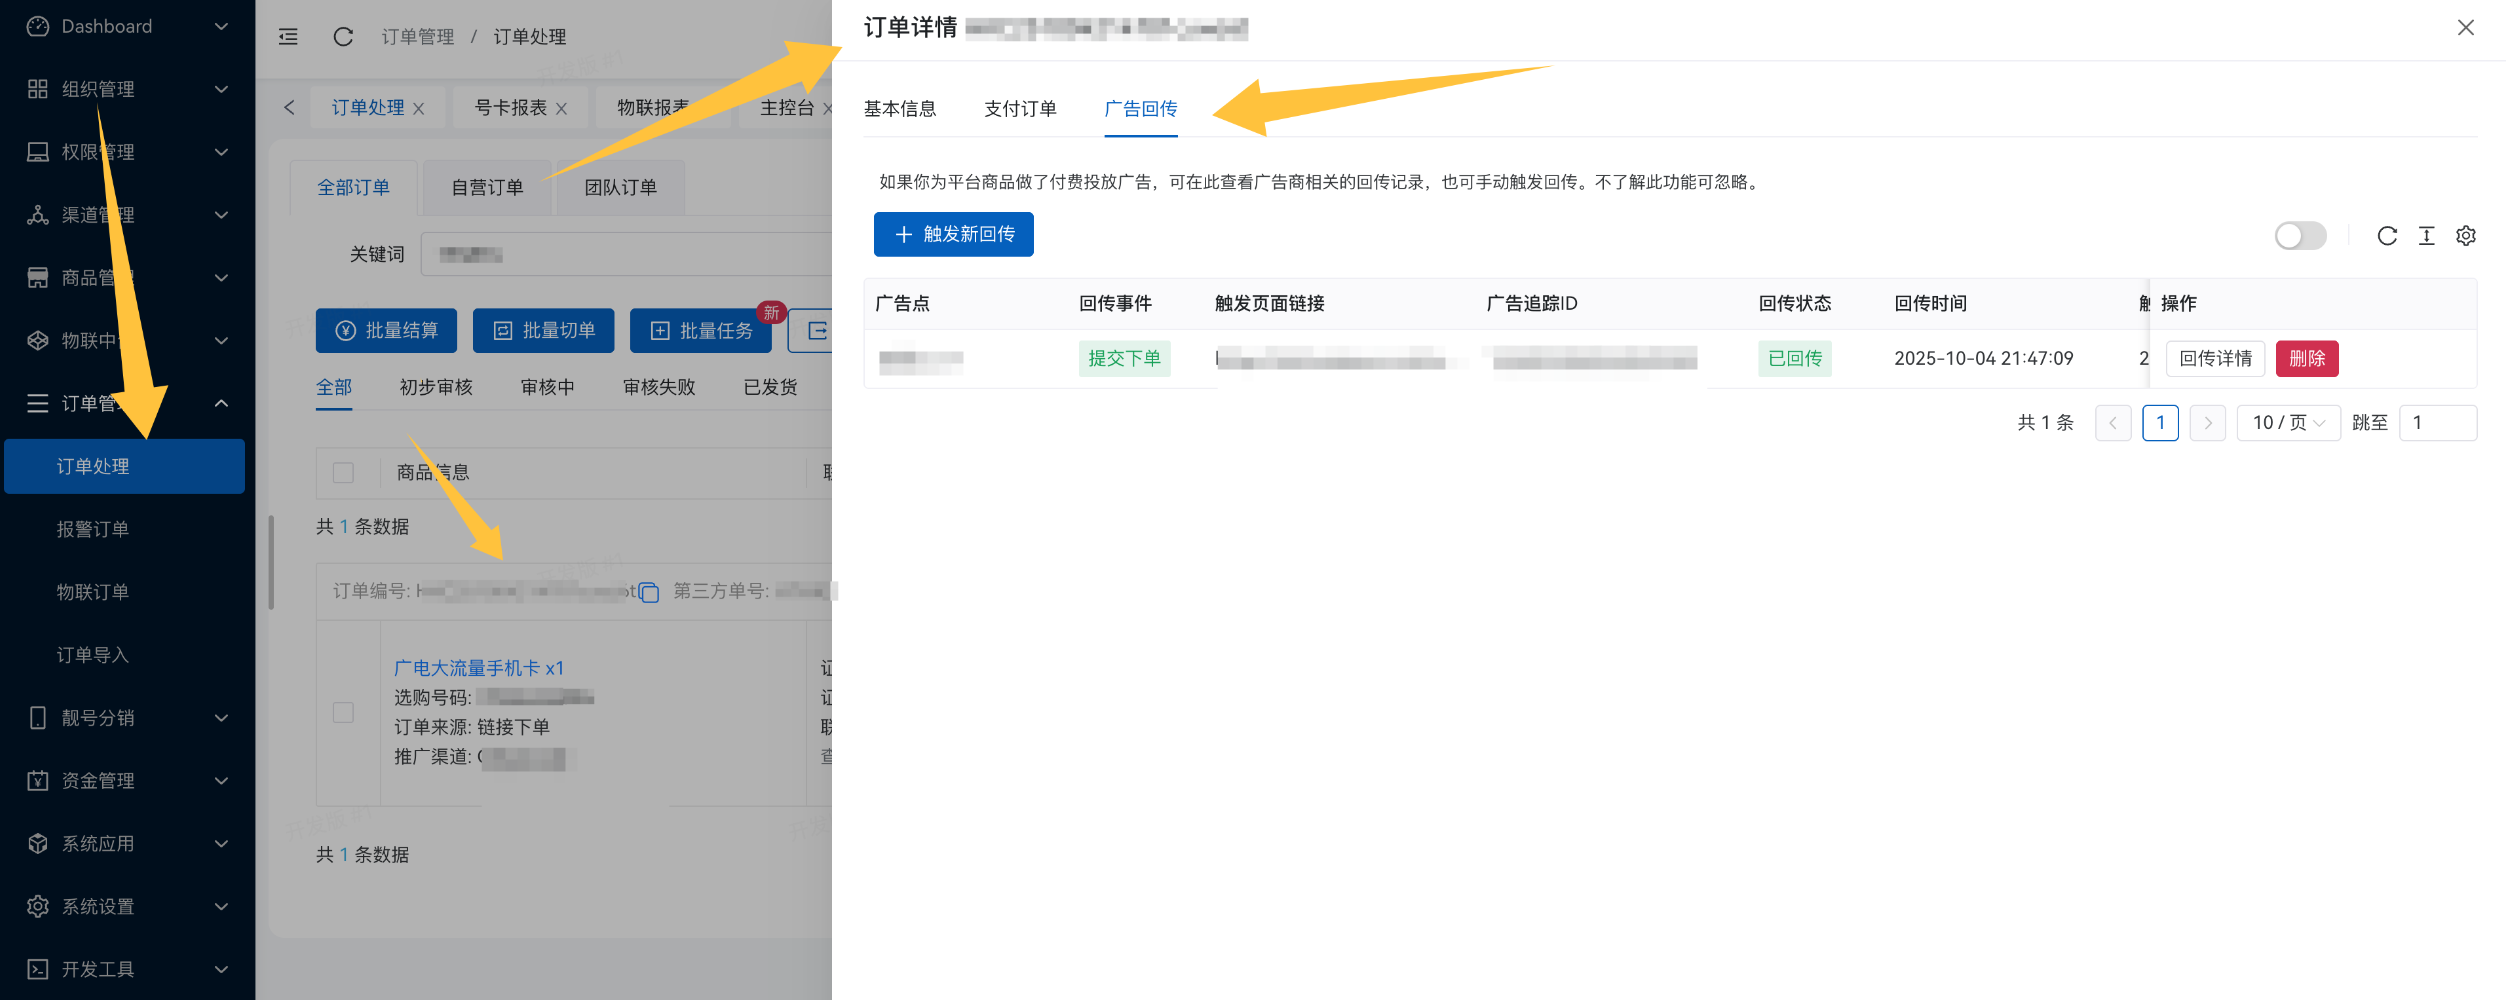Open the row-height adjustment icon
The height and width of the screenshot is (1000, 2506).
point(2426,236)
